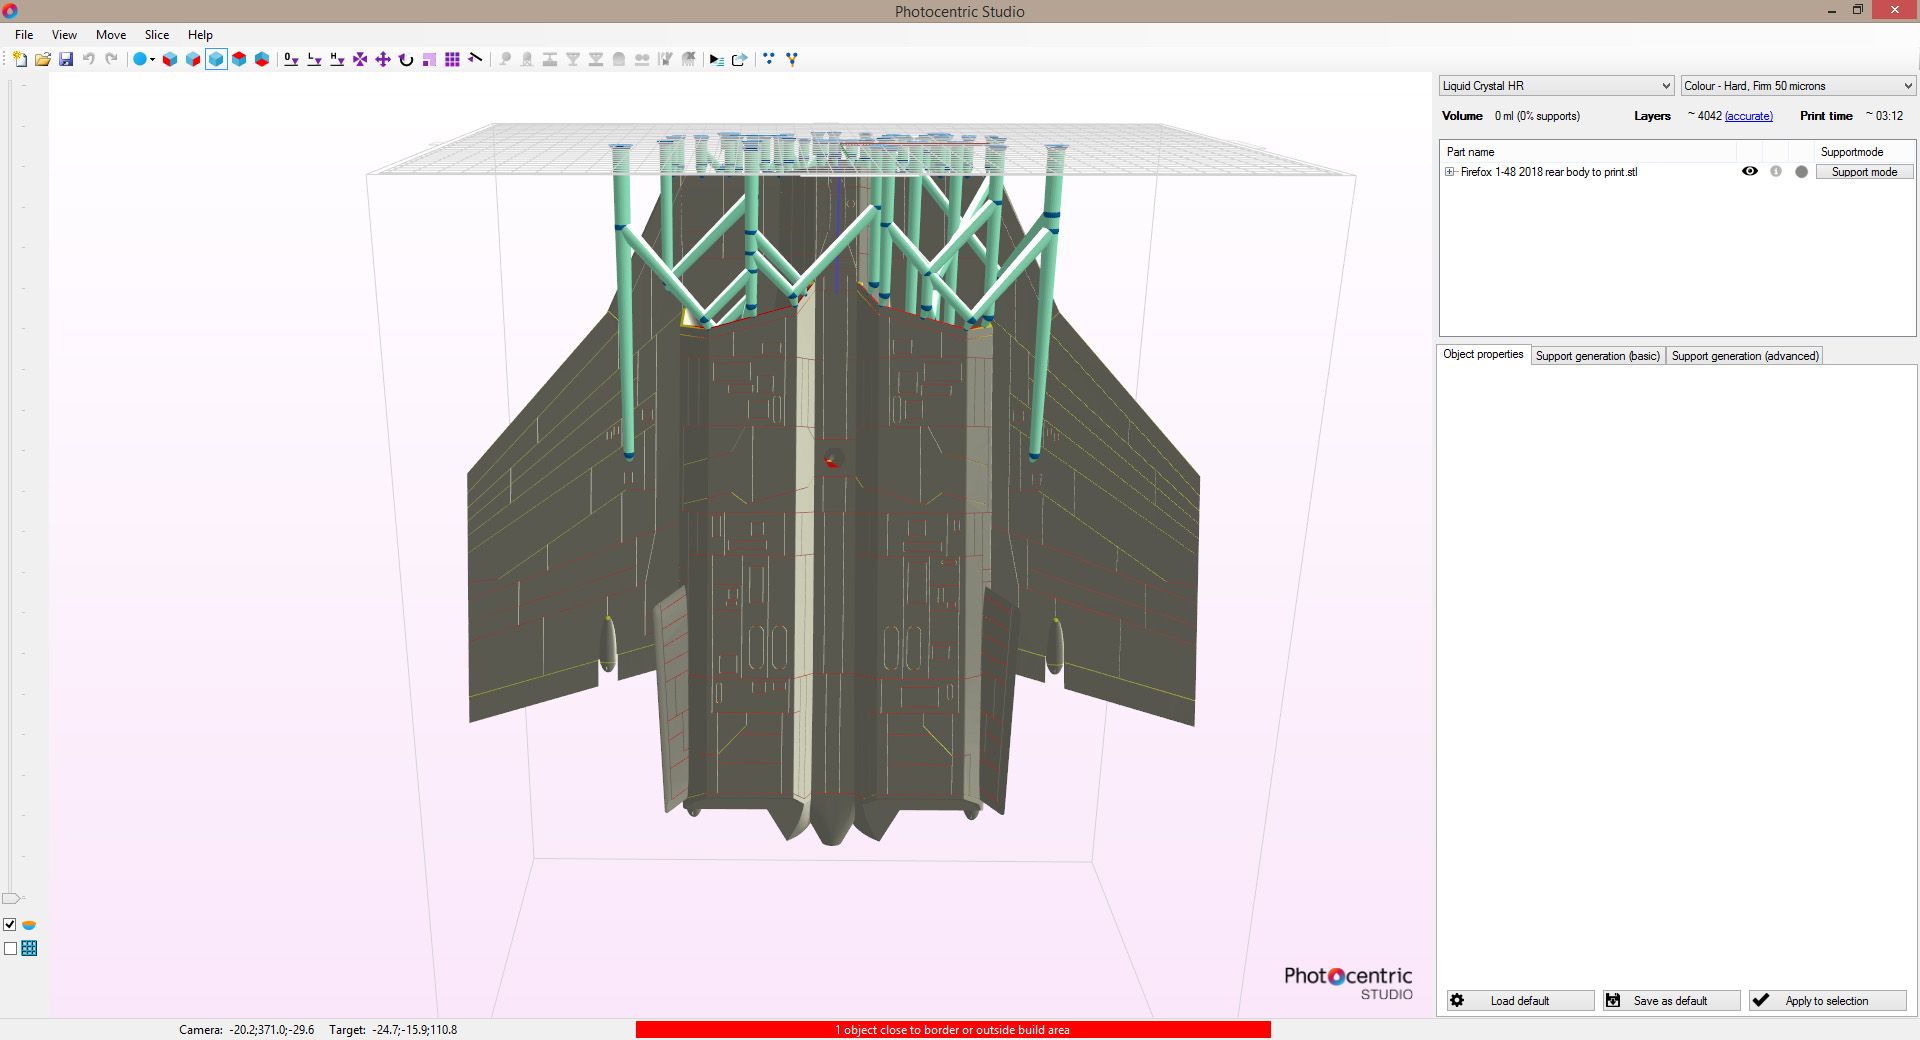Select the cube view with red top face
The width and height of the screenshot is (1920, 1040).
coord(239,59)
